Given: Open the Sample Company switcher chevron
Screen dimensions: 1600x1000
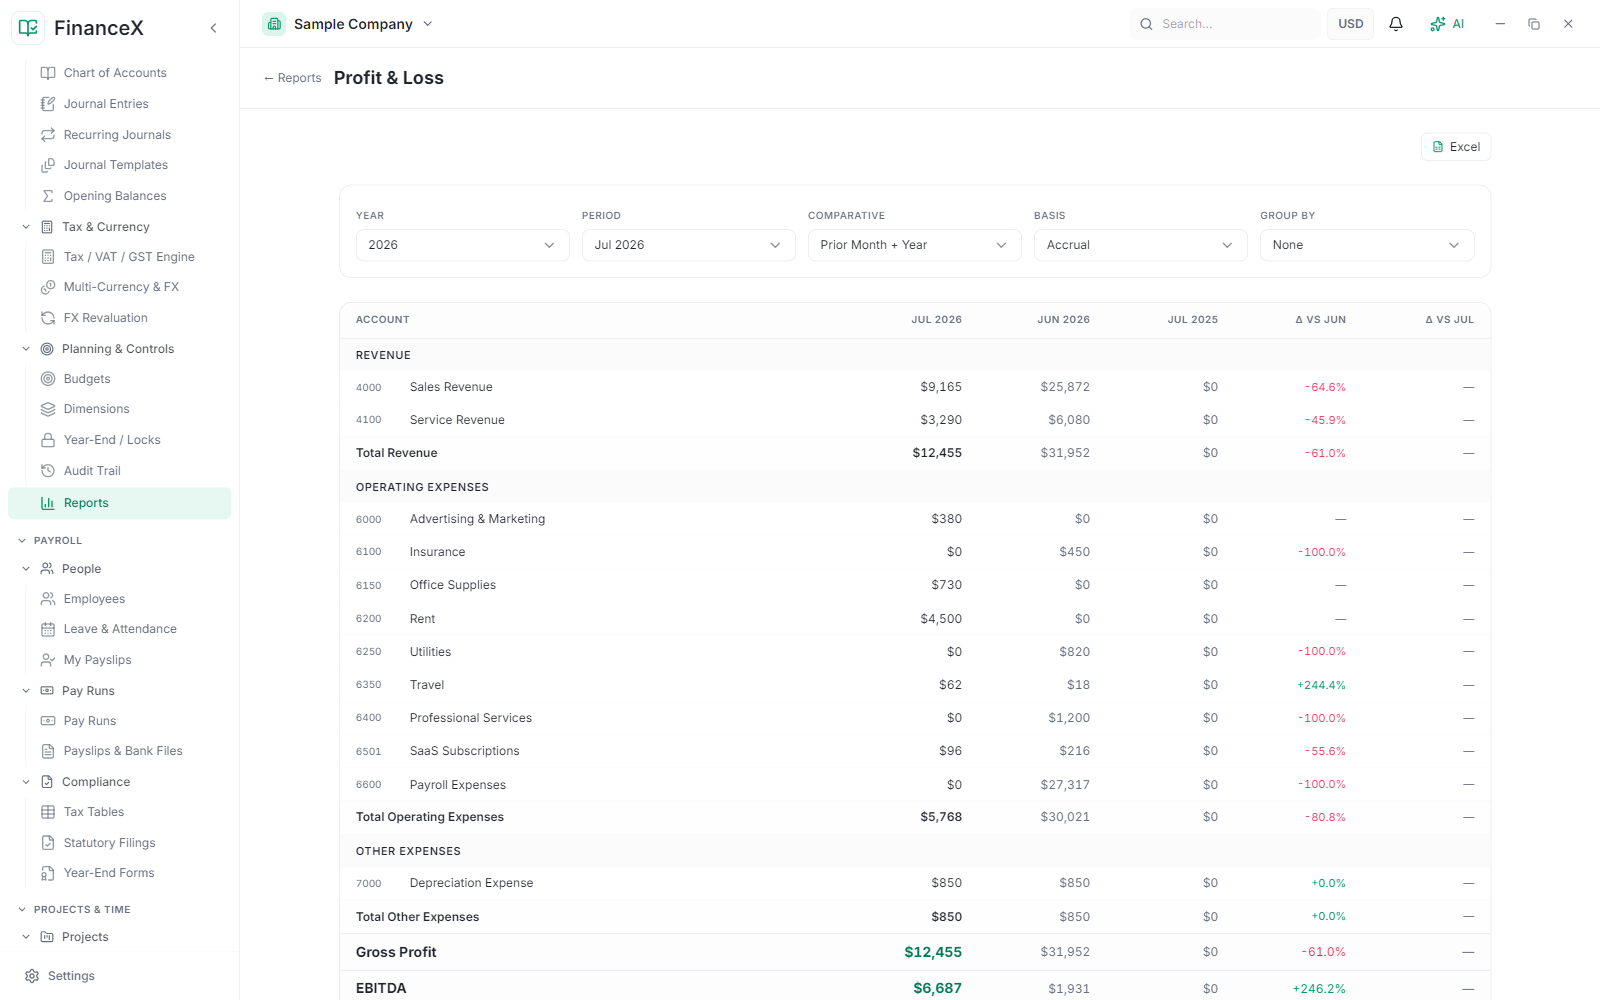Looking at the screenshot, I should [x=428, y=24].
